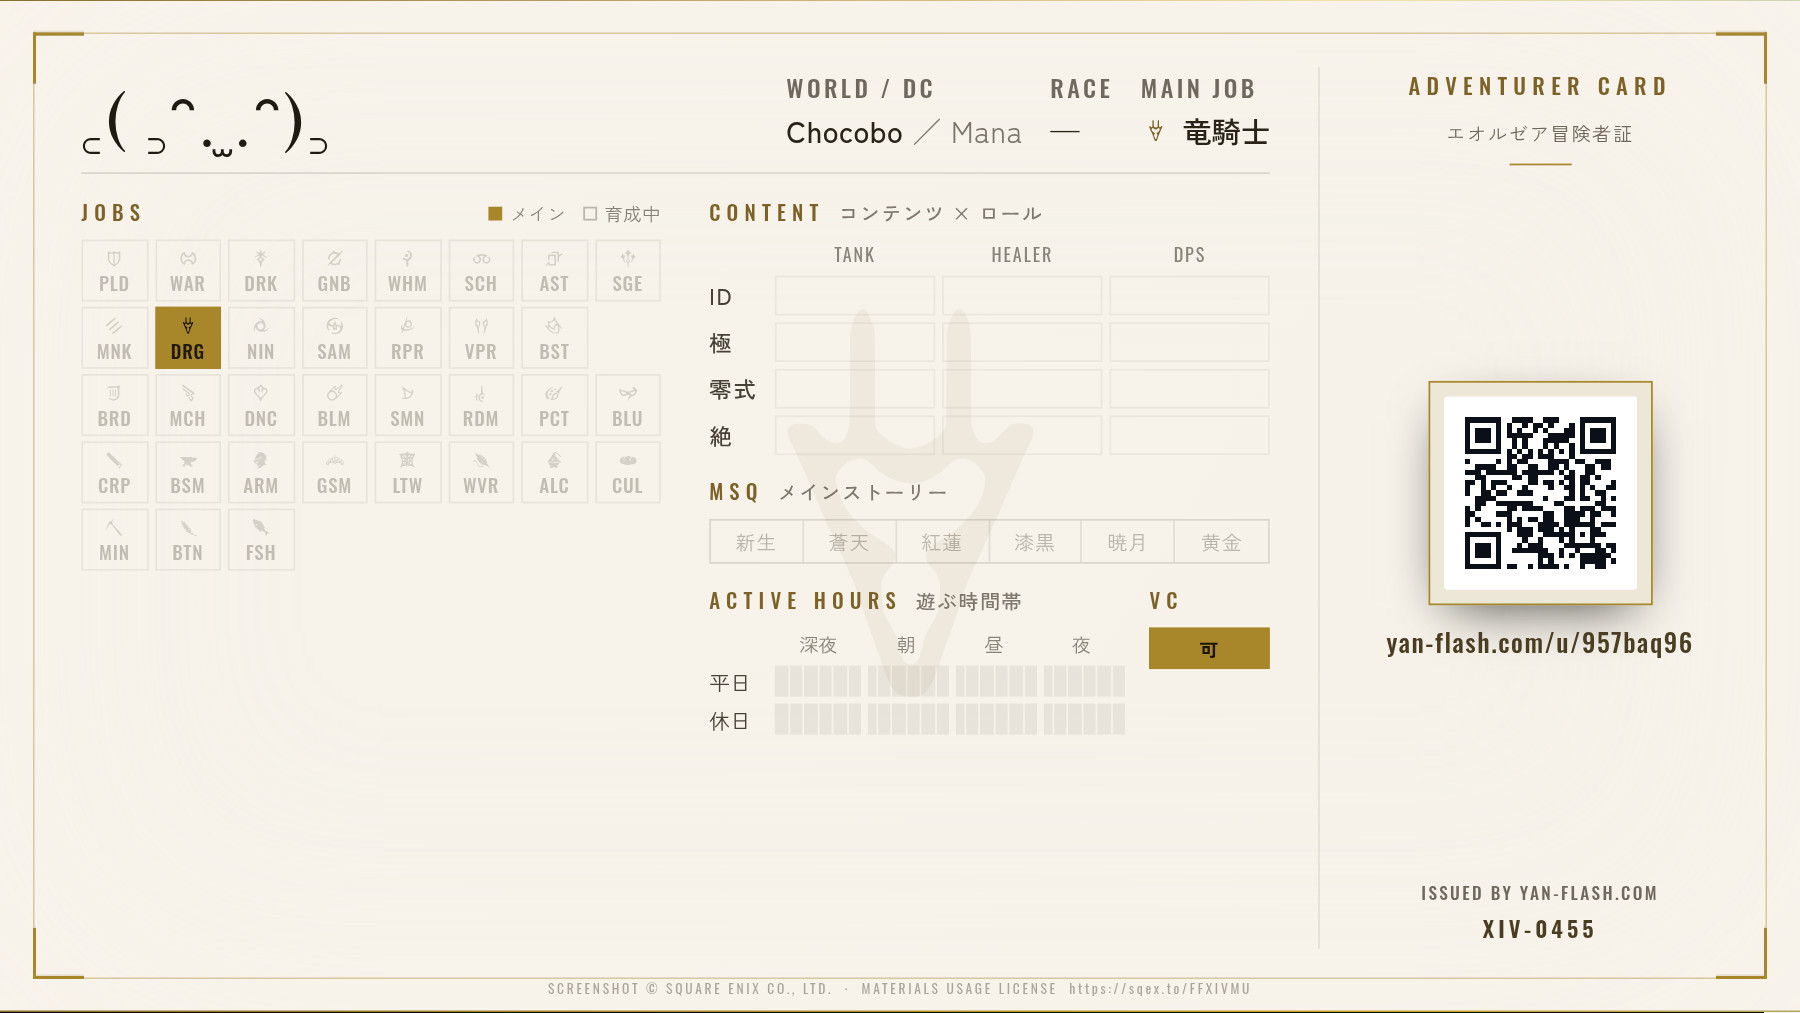This screenshot has height=1013, width=1800.
Task: Click the first 平日 深夜 hour block
Action: (781, 682)
